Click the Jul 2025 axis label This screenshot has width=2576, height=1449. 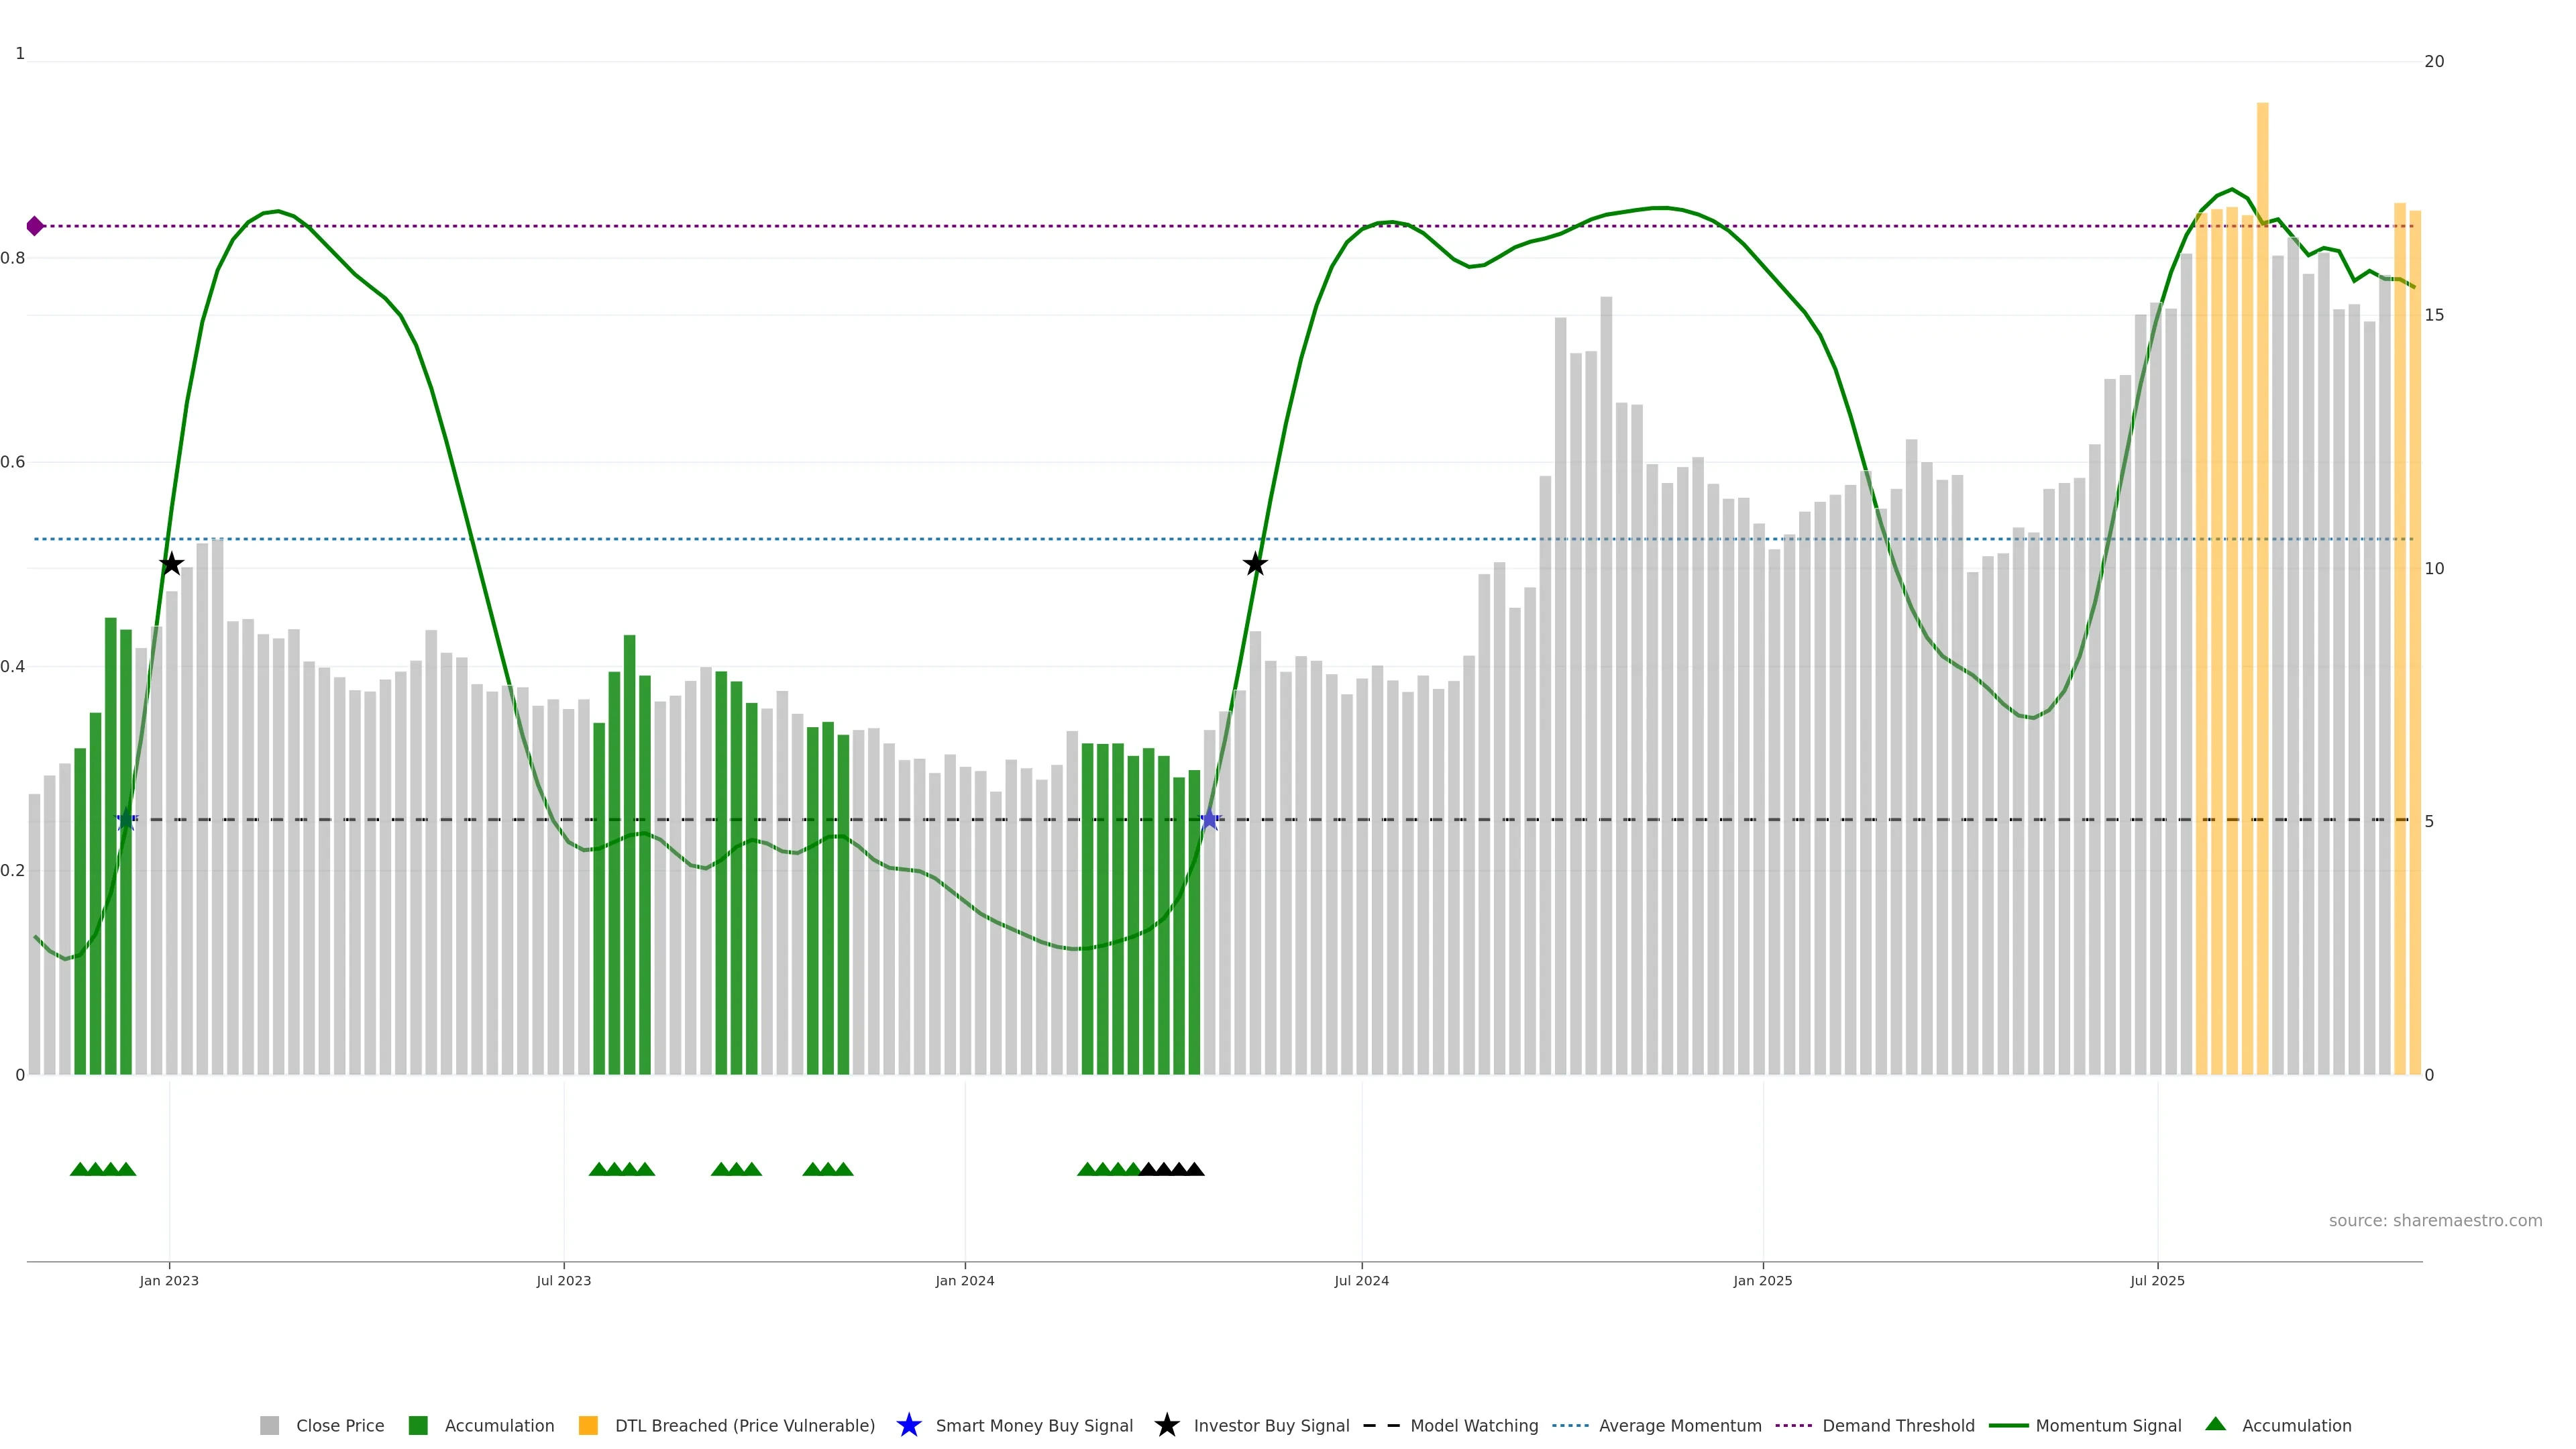[2157, 1280]
